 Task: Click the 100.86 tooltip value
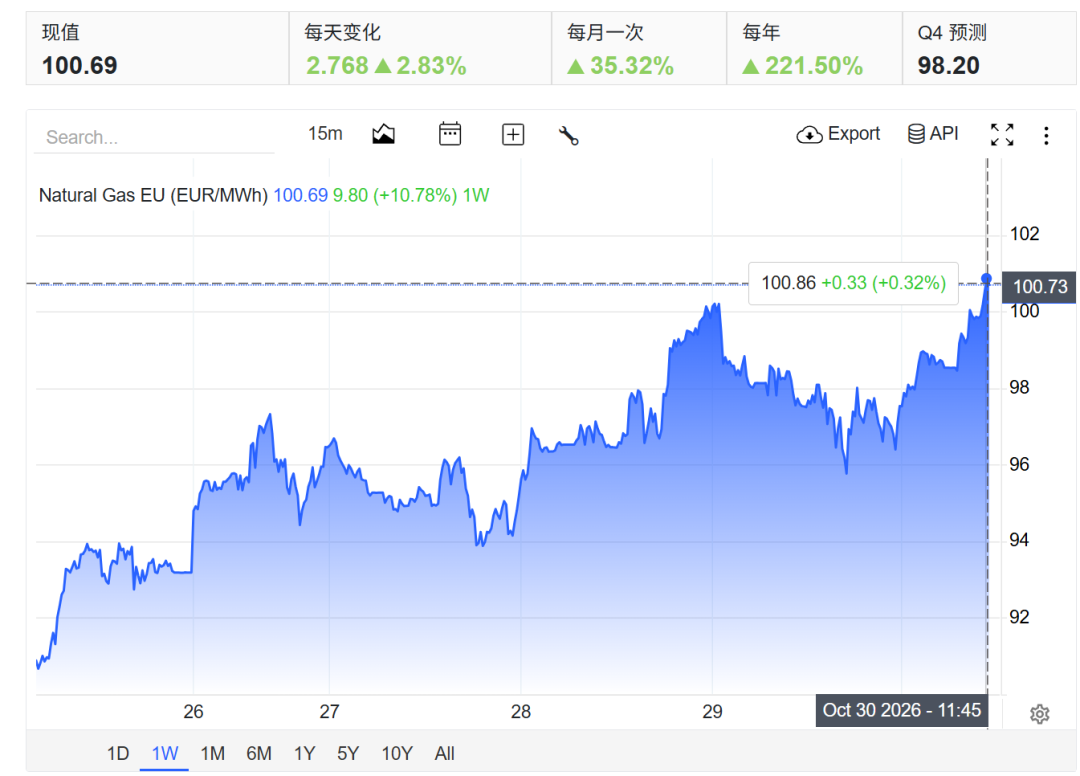788,283
